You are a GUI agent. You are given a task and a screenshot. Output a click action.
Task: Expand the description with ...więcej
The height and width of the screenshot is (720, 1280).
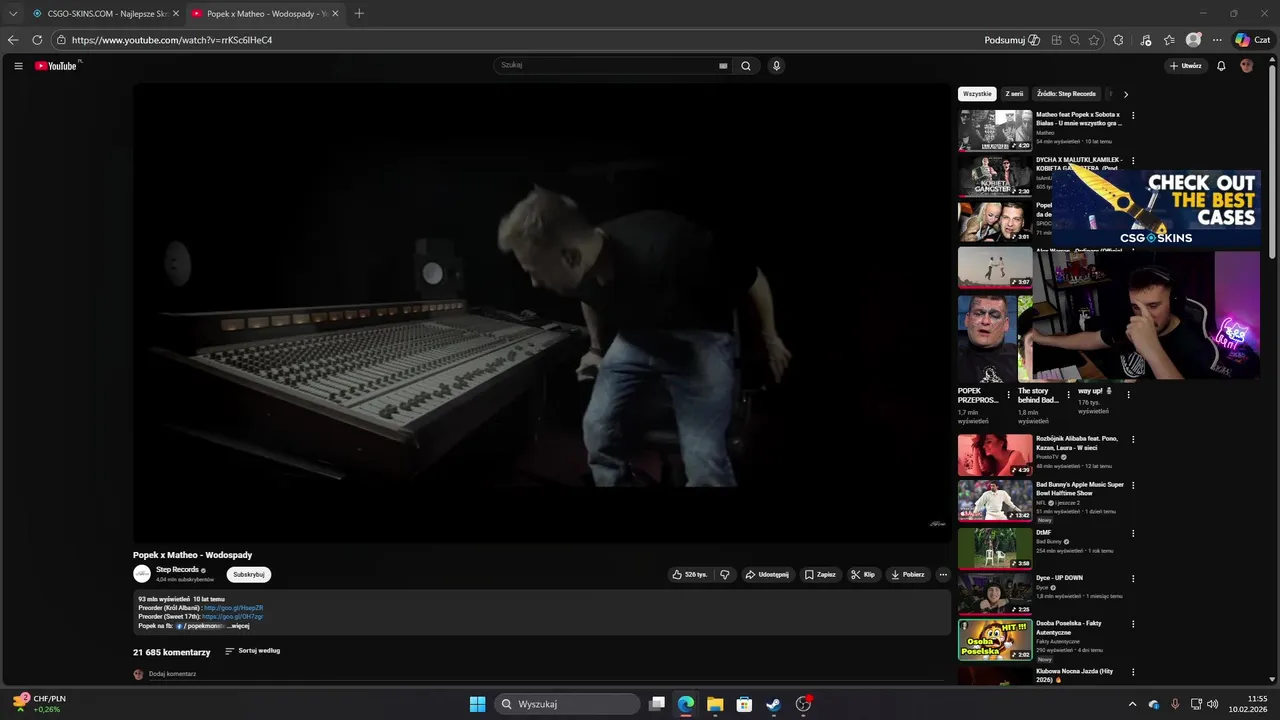[x=237, y=626]
